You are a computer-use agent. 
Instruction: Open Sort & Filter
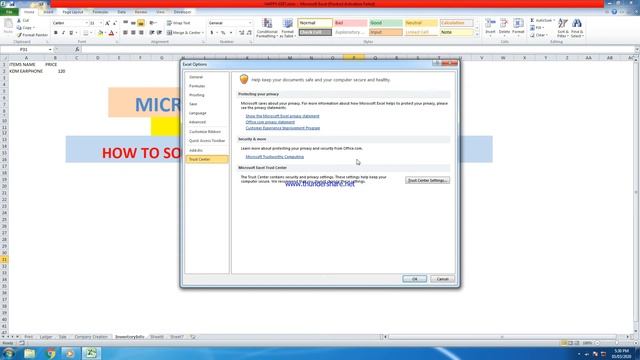click(562, 28)
